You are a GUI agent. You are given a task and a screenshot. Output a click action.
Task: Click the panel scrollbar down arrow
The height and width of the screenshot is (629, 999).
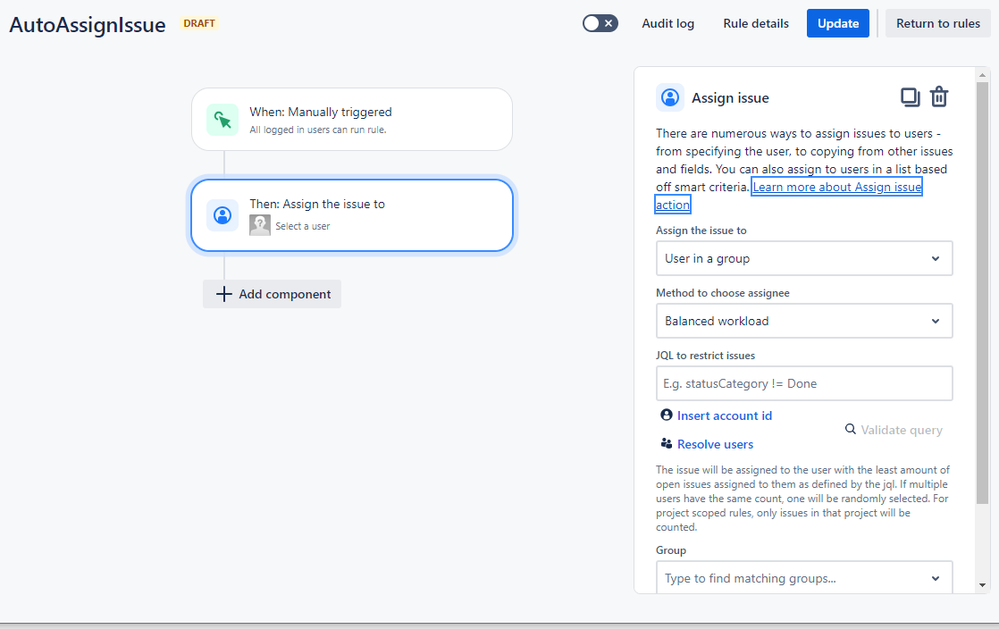982,585
